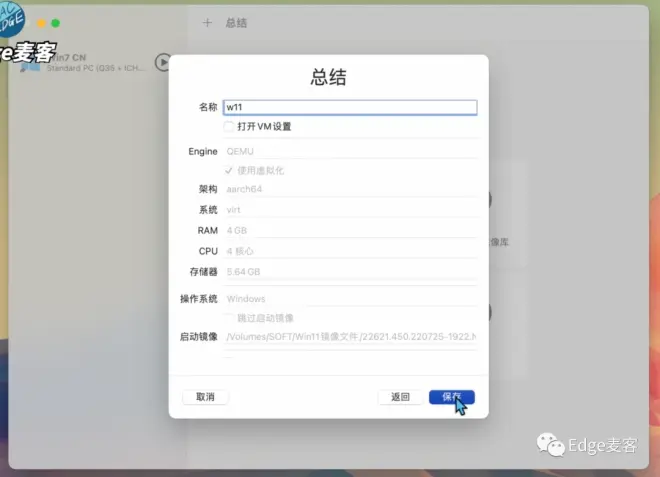660x477 pixels.
Task: Enable the 打开 VM 设置 checkbox
Action: (229, 126)
